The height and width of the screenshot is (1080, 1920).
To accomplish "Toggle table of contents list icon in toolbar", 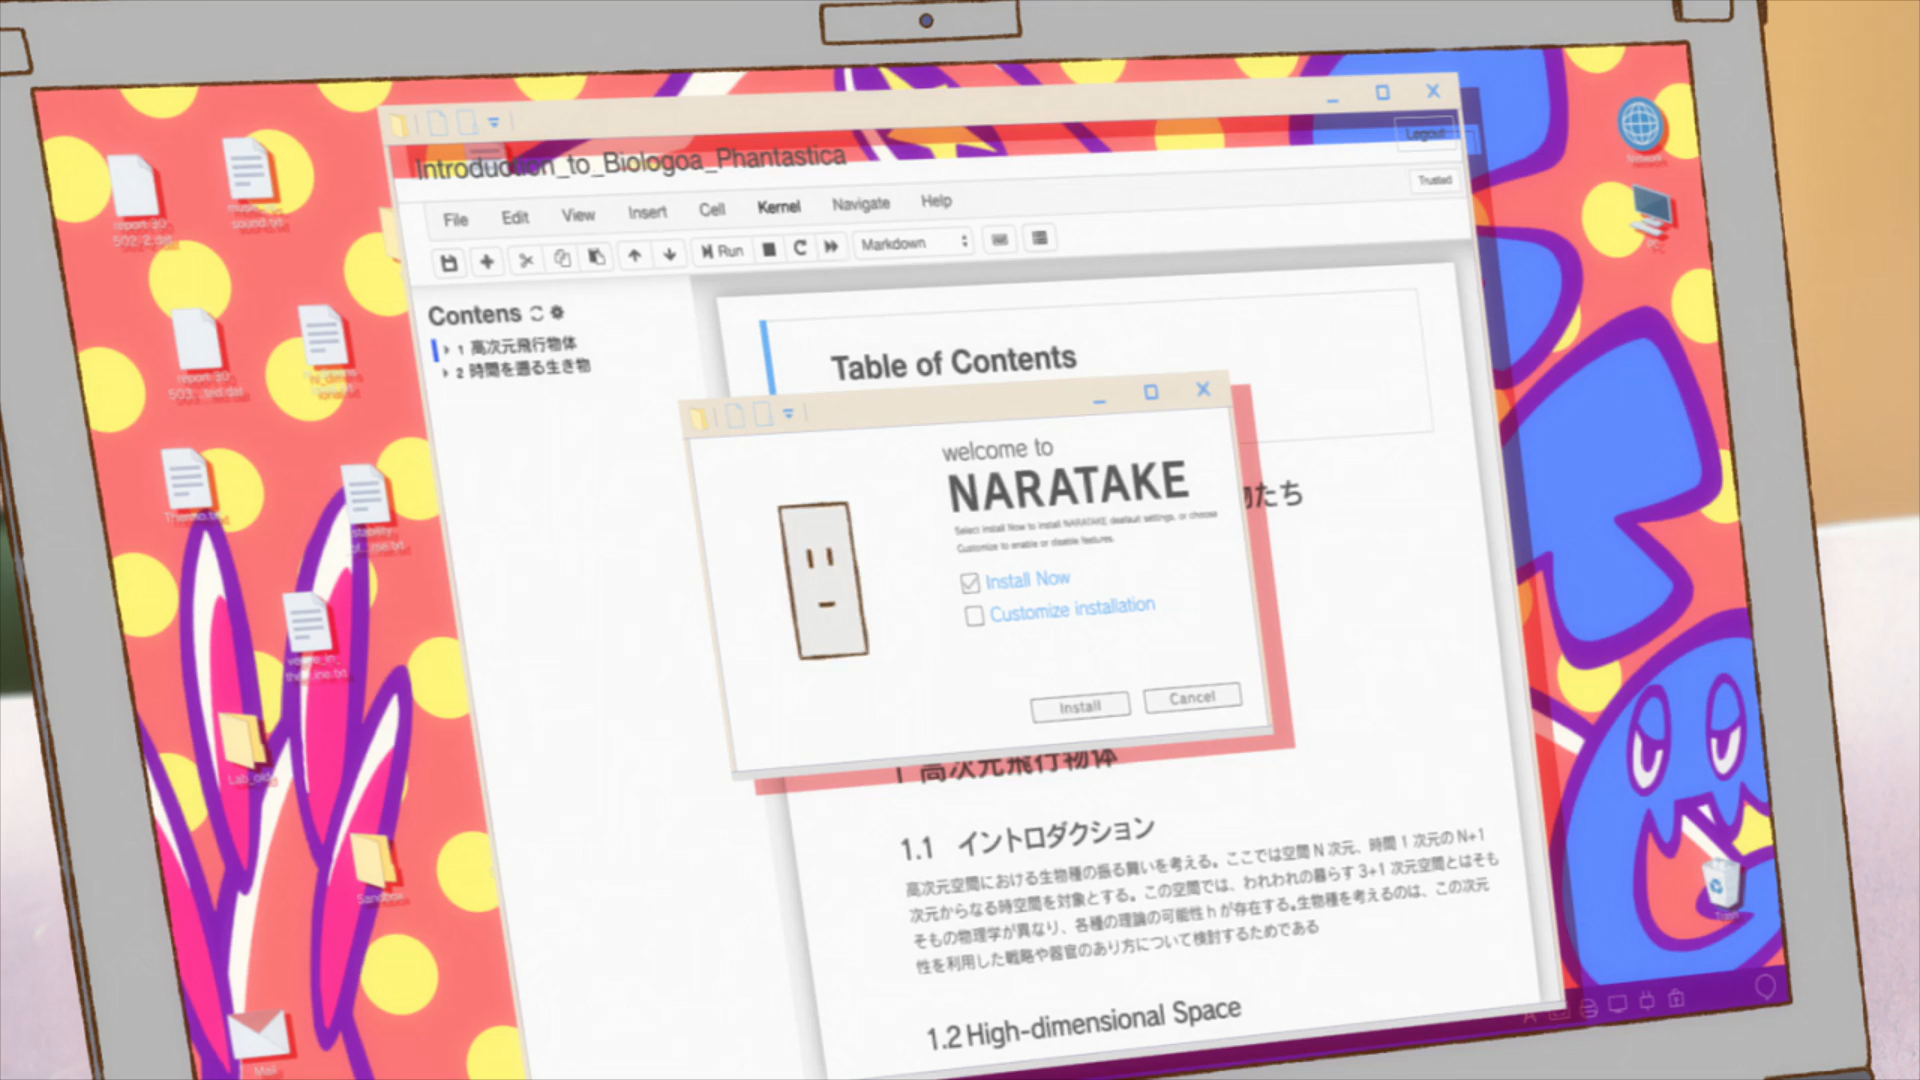I will pos(1040,237).
